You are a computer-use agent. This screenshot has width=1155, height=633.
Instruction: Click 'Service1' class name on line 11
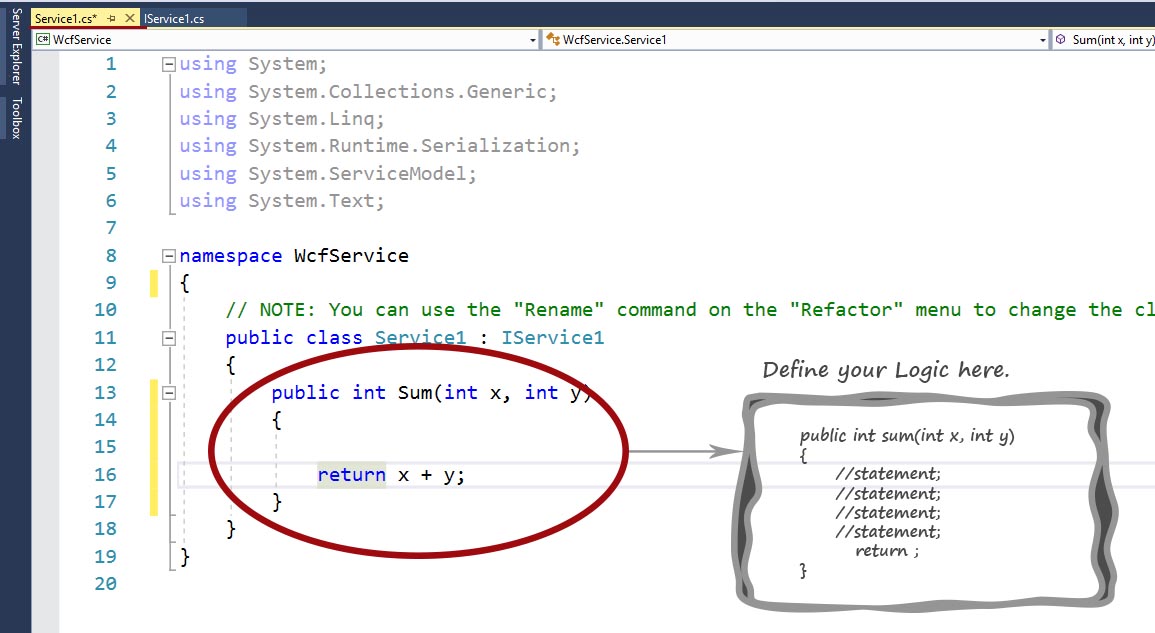click(x=421, y=338)
